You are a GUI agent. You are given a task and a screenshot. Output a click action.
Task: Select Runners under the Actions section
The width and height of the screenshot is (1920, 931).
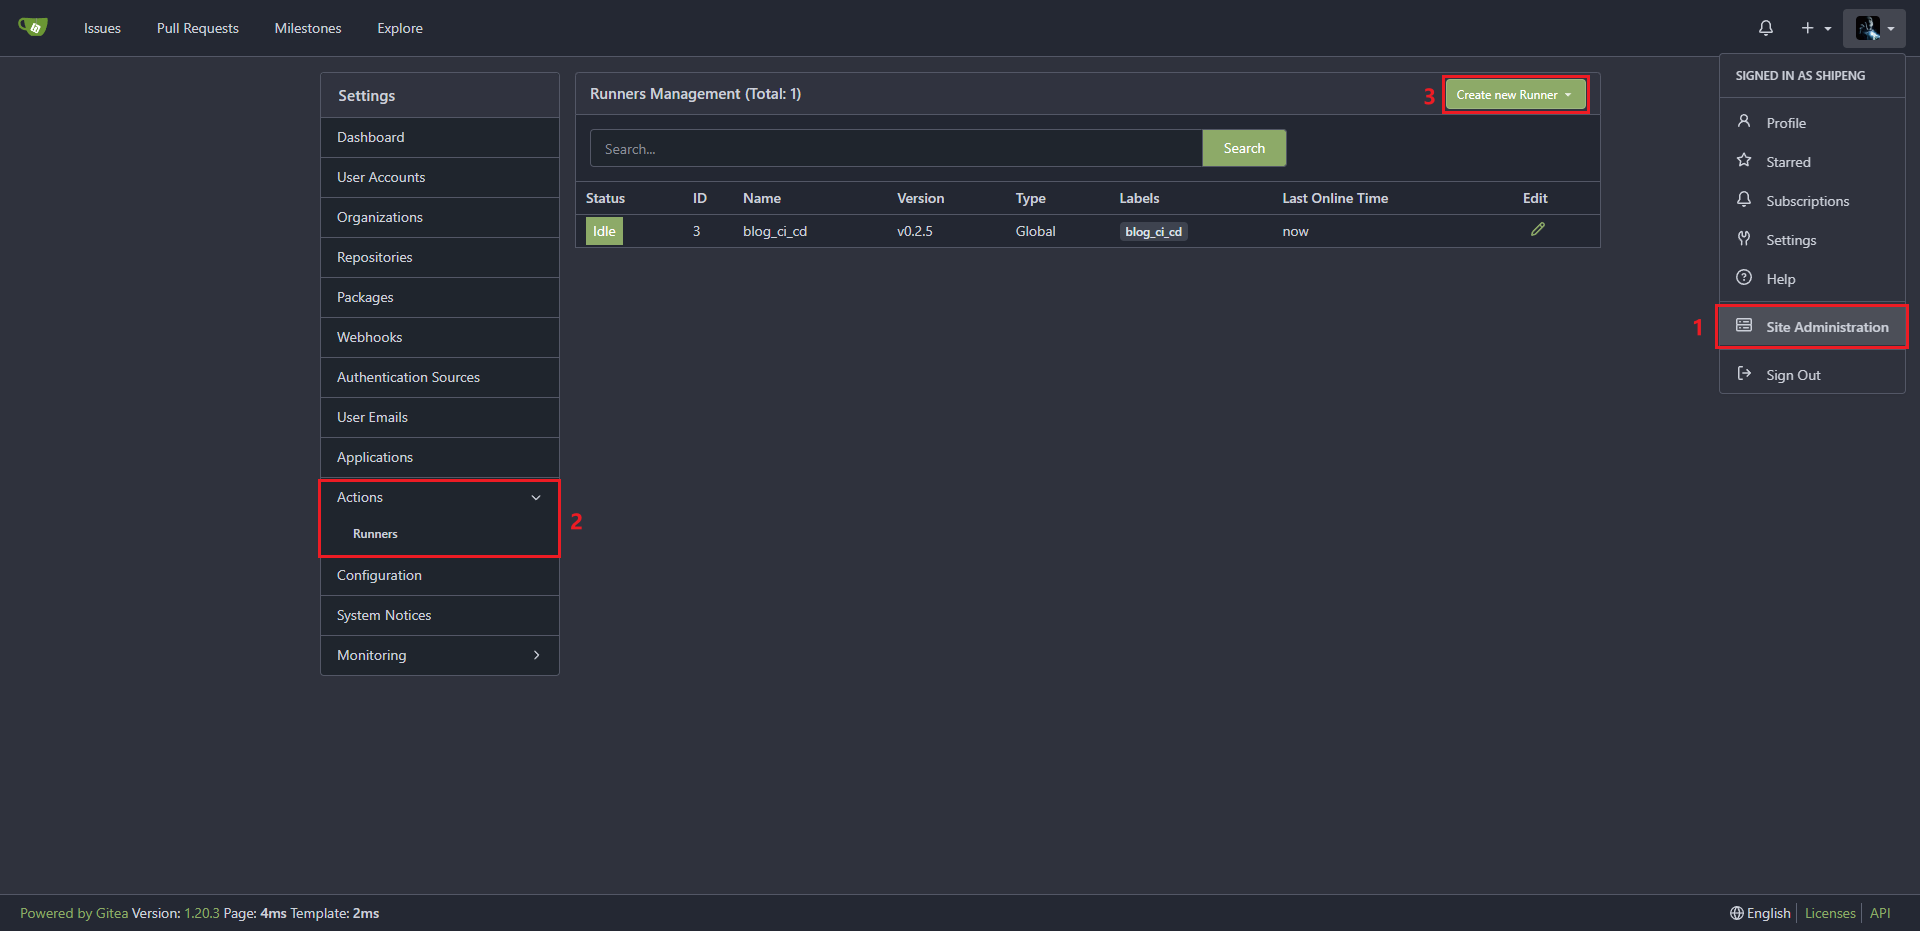pos(375,534)
